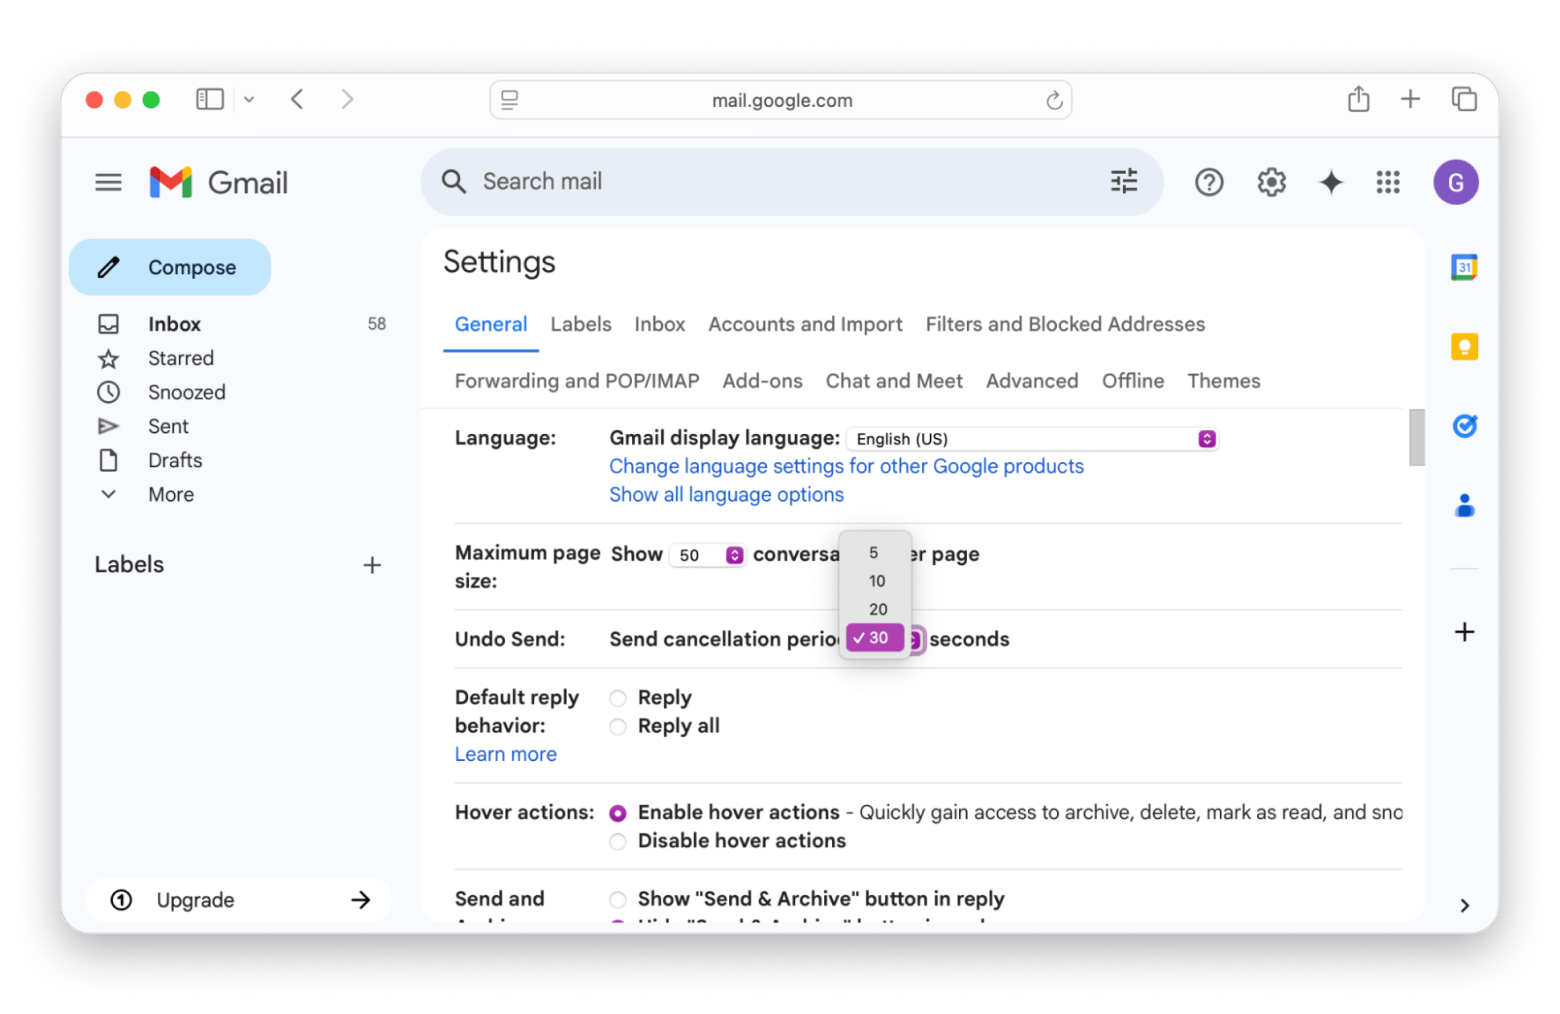The height and width of the screenshot is (1014, 1560).
Task: Open the Google apps grid
Action: [1387, 182]
